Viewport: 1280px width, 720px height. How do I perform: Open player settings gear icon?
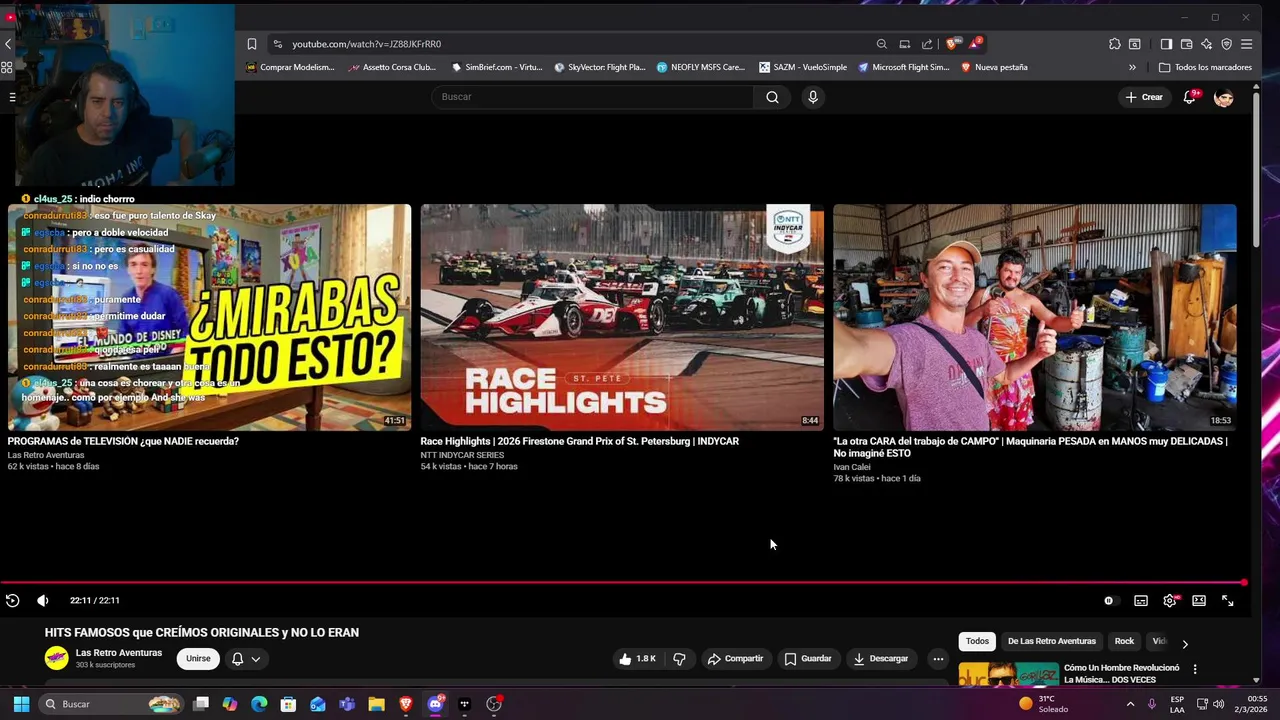[x=1170, y=600]
